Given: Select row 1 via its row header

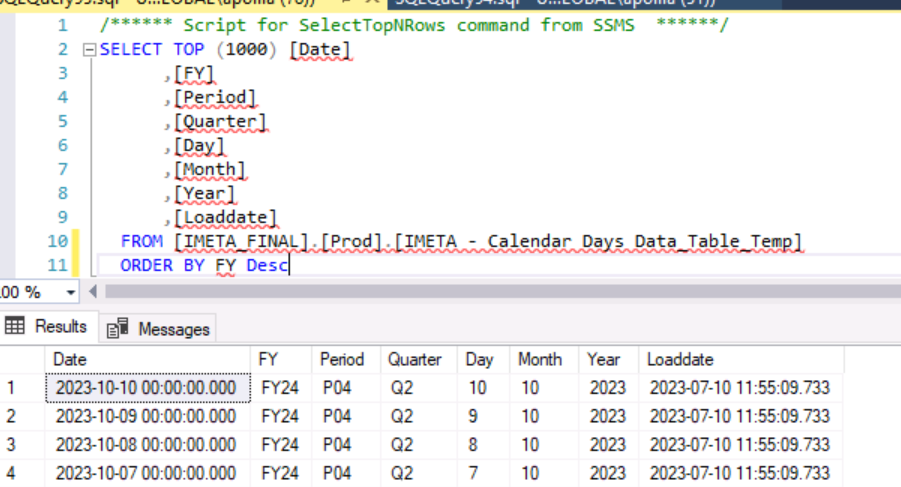Looking at the screenshot, I should (x=20, y=388).
